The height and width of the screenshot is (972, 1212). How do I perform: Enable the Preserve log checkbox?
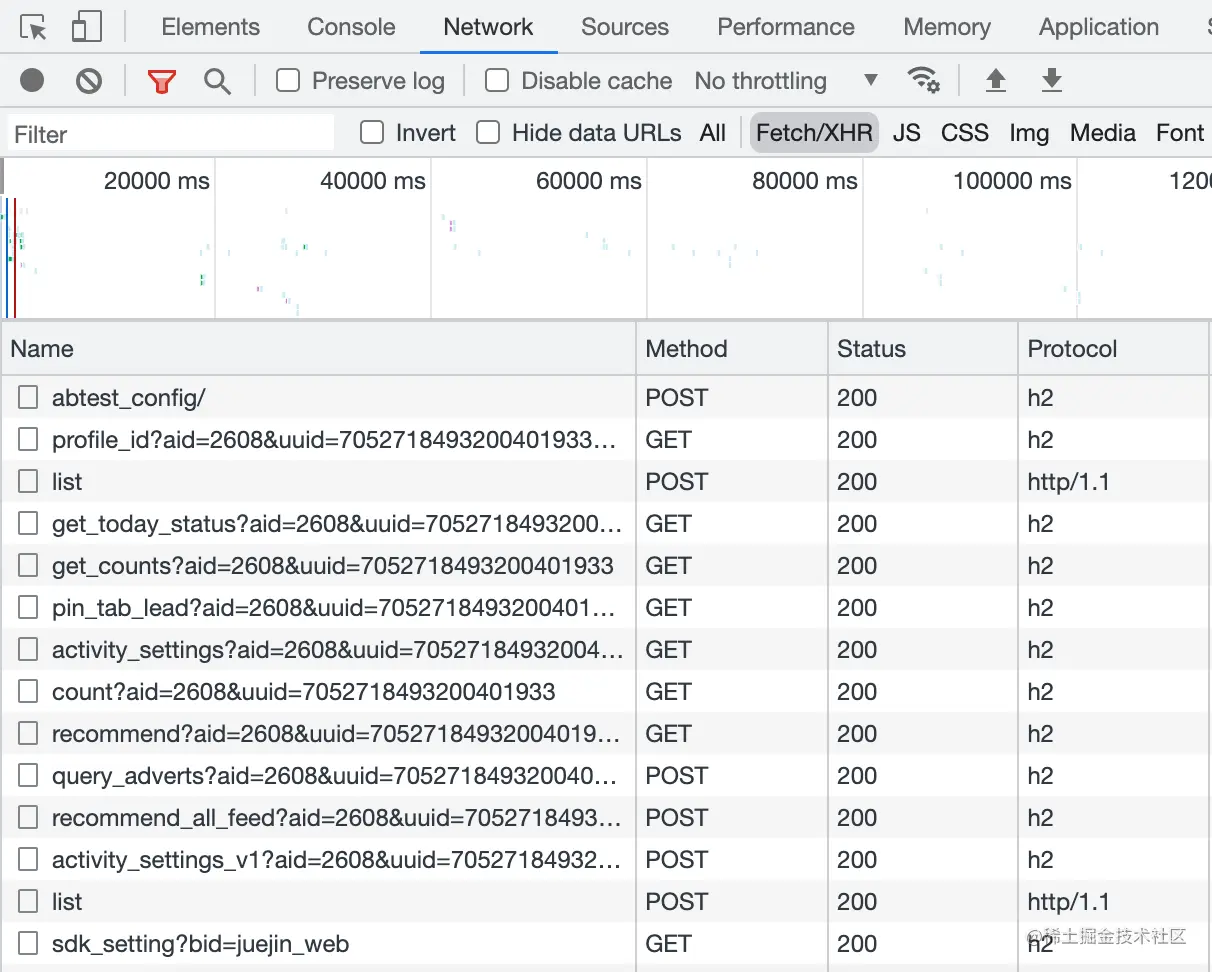coord(288,80)
